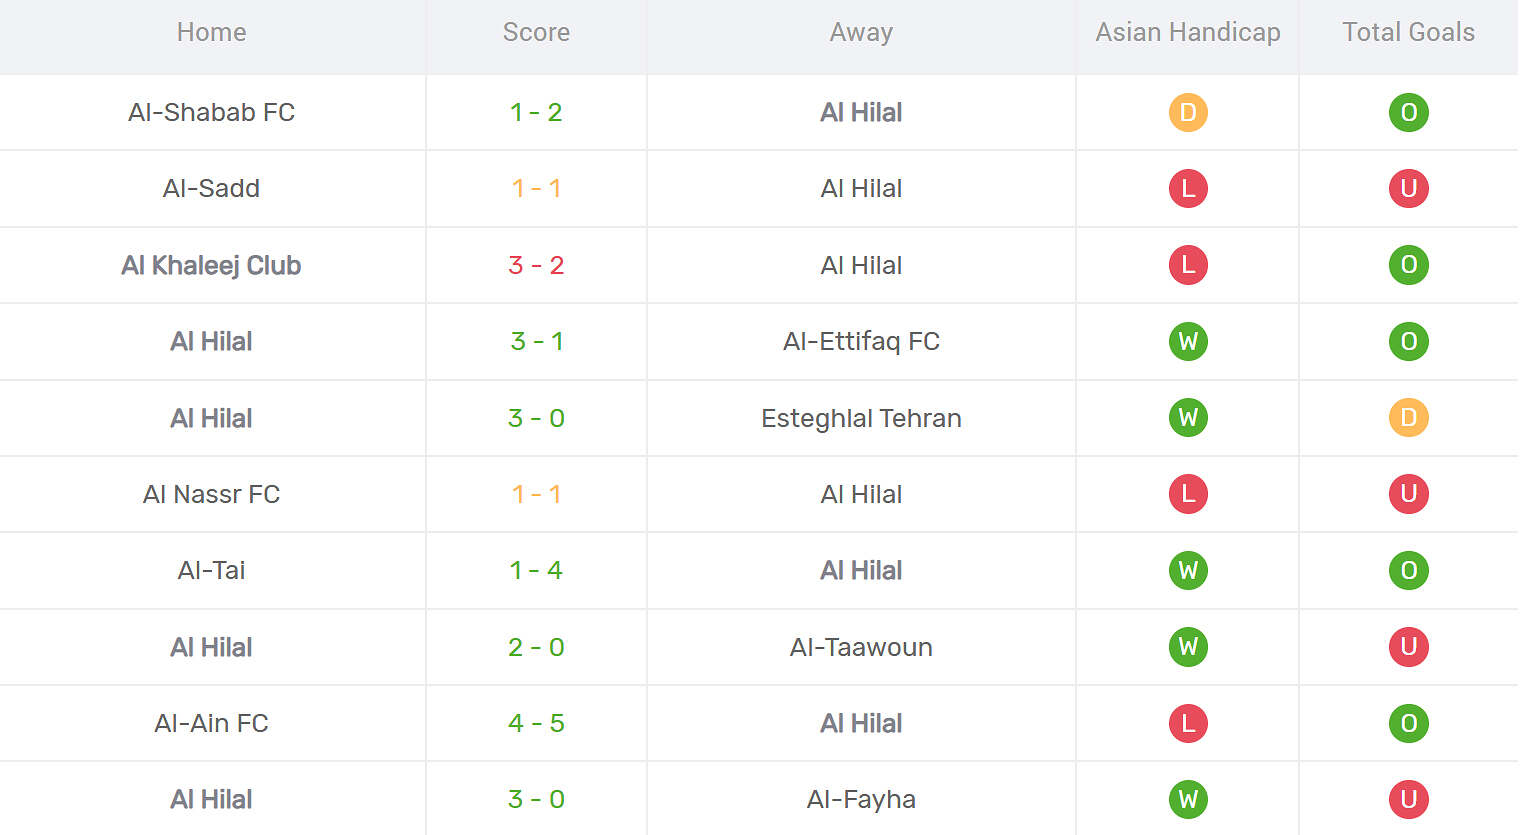Click the Asian Handicap W badge for Al-Tai match
The image size is (1521, 835).
click(x=1188, y=570)
